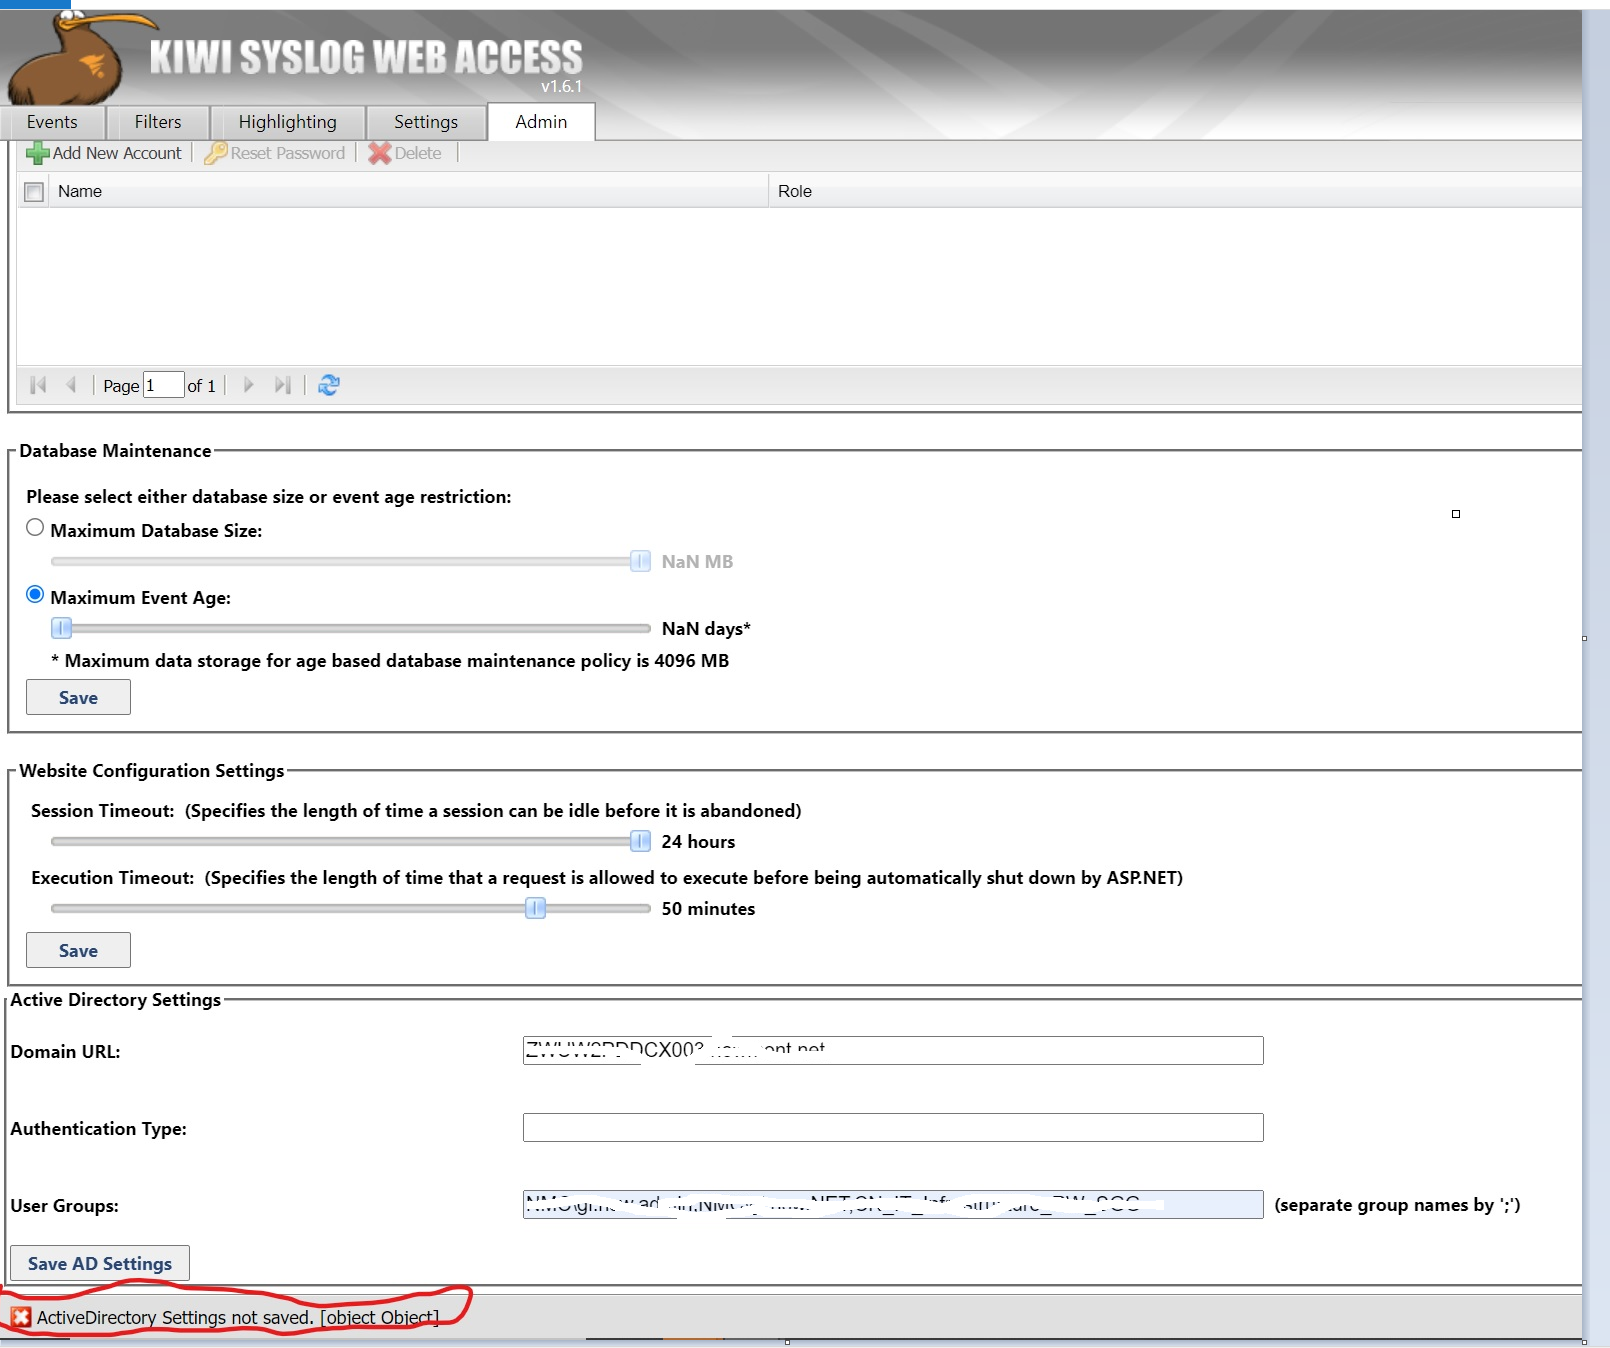Click the '50 minutes' execution timeout value
This screenshot has height=1348, width=1610.
[708, 909]
